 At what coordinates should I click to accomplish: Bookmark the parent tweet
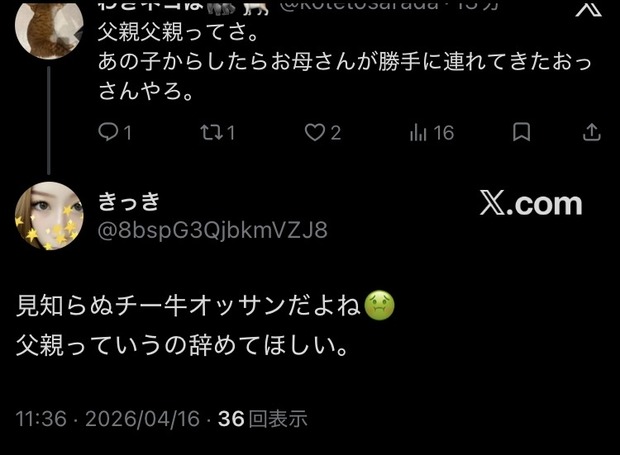521,132
